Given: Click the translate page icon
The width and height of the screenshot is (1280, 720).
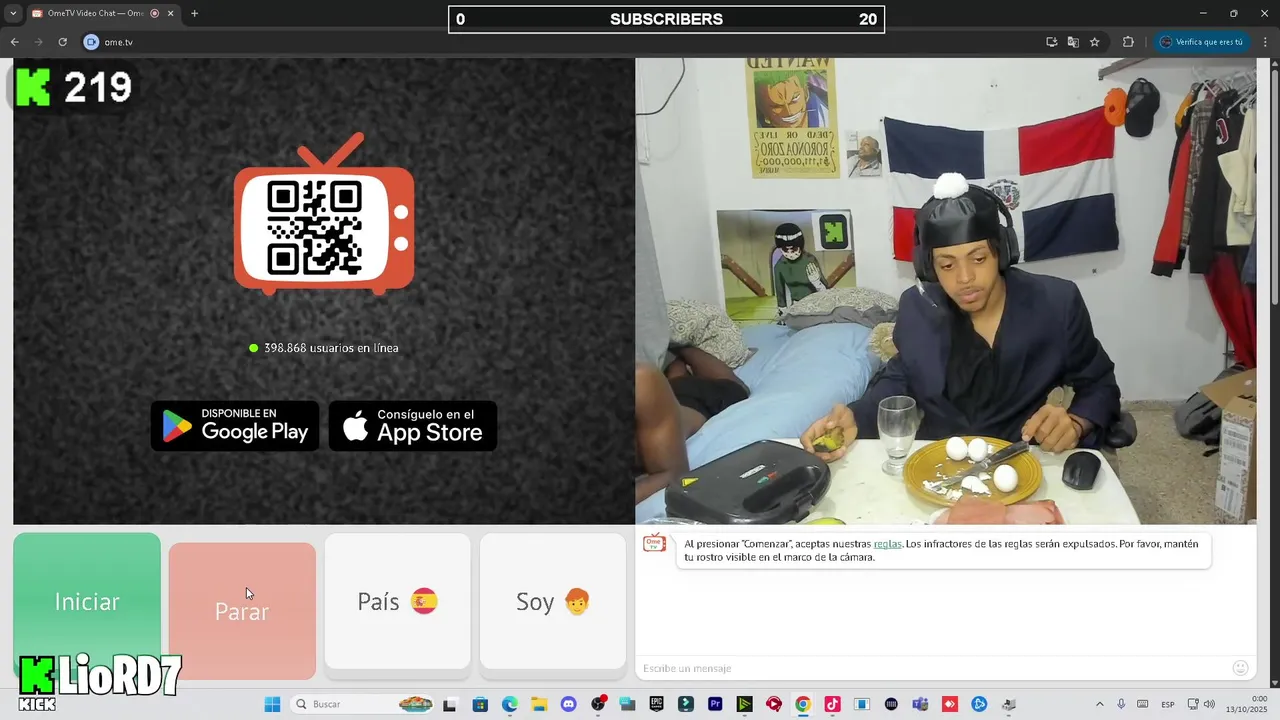Looking at the screenshot, I should [x=1073, y=42].
